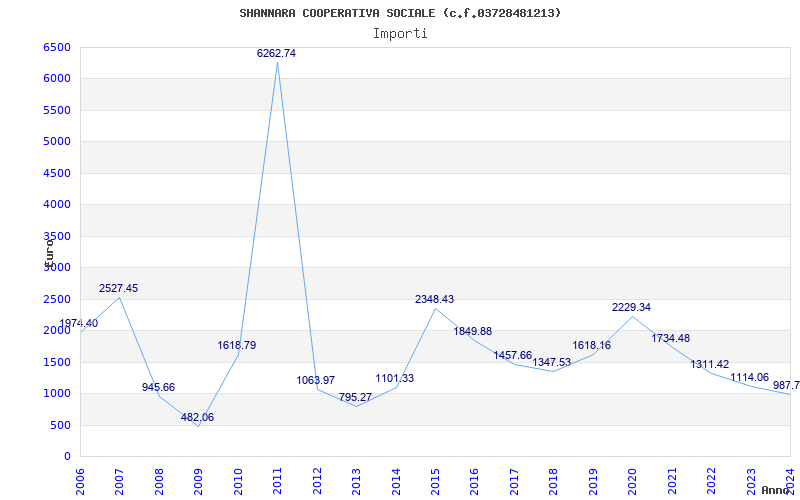
Task: Select the 2527.45 data label
Action: [118, 288]
